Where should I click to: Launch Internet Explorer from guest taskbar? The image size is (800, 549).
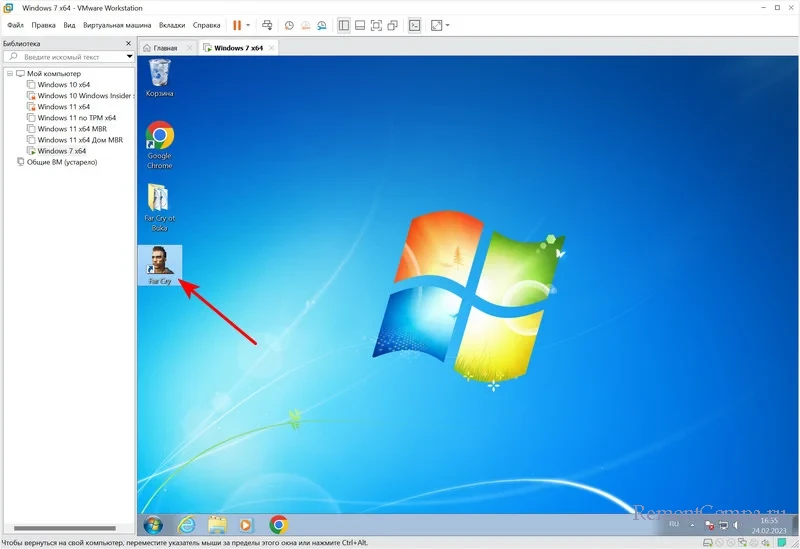(x=187, y=525)
